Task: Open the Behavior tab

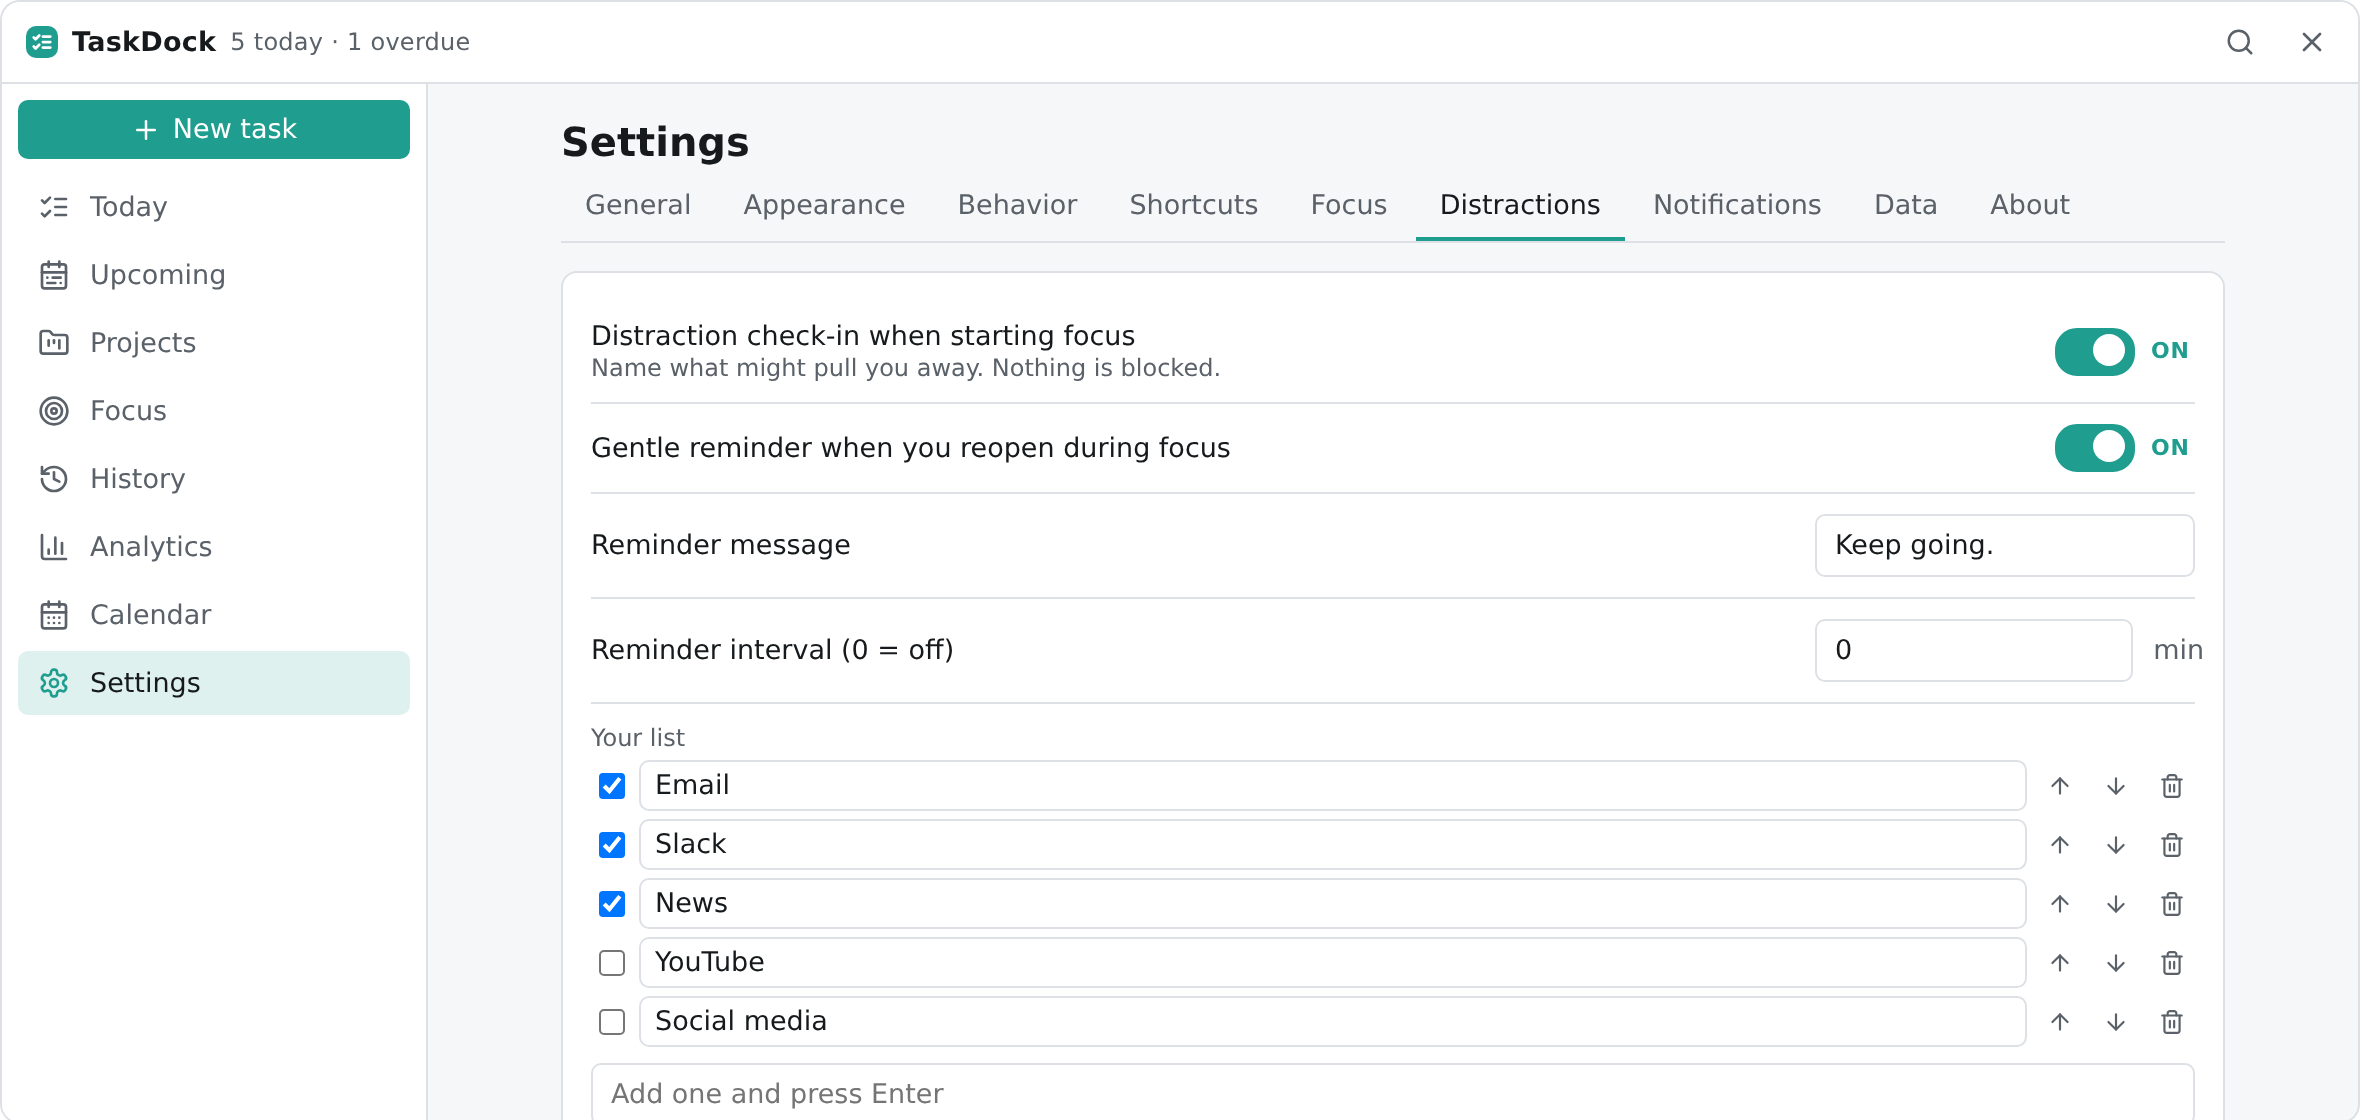Action: [x=1017, y=205]
